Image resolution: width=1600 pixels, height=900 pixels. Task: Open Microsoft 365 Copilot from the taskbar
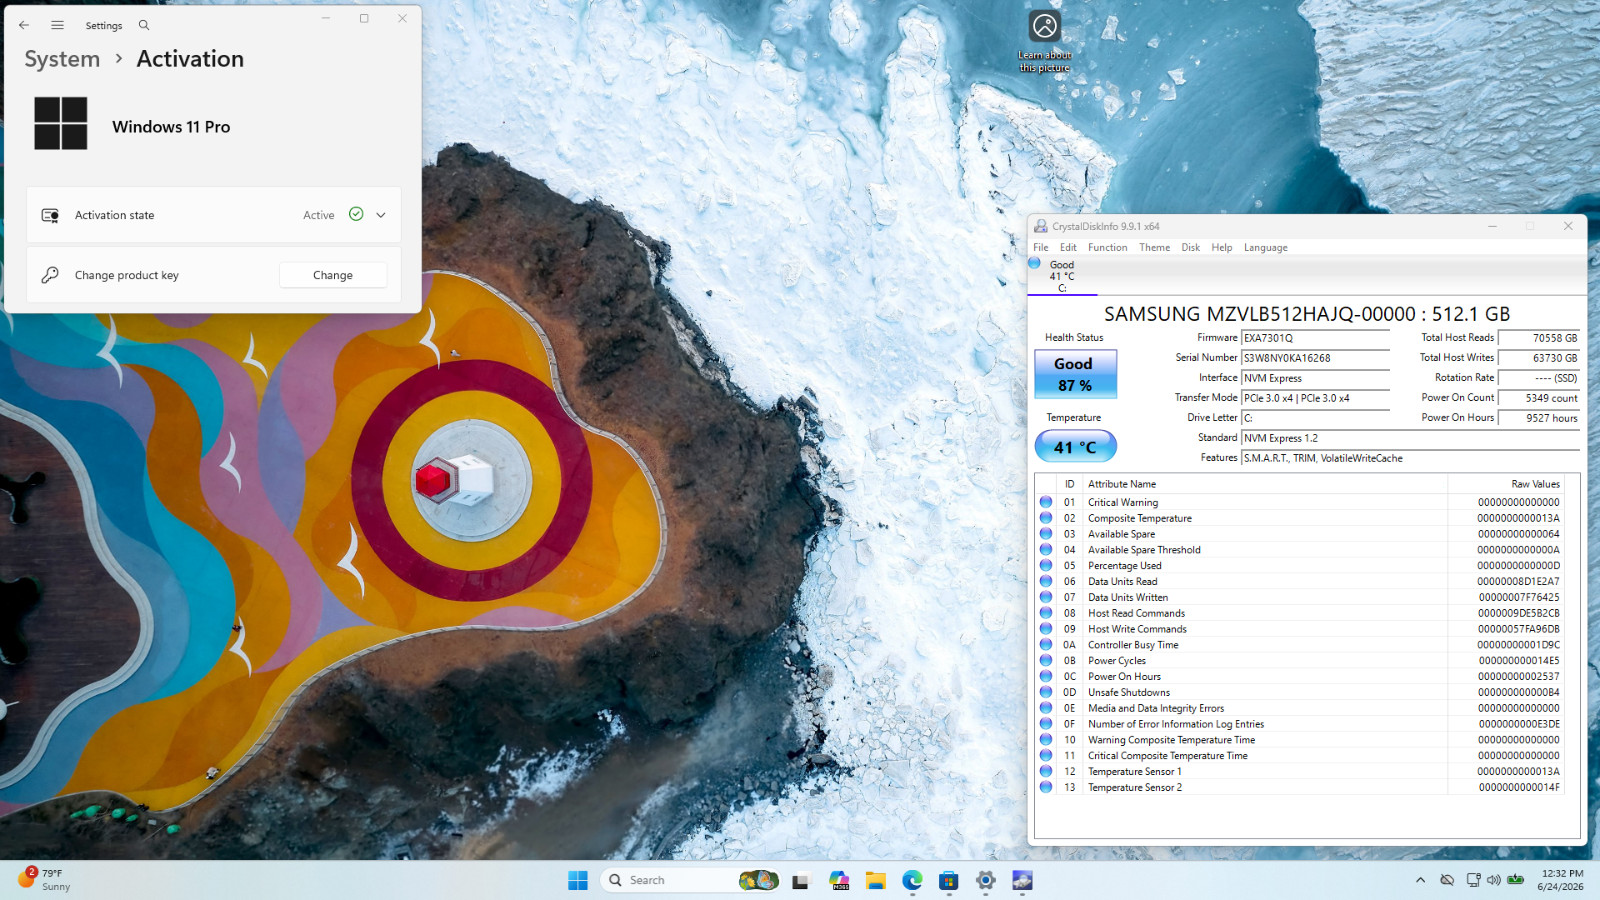pyautogui.click(x=839, y=880)
